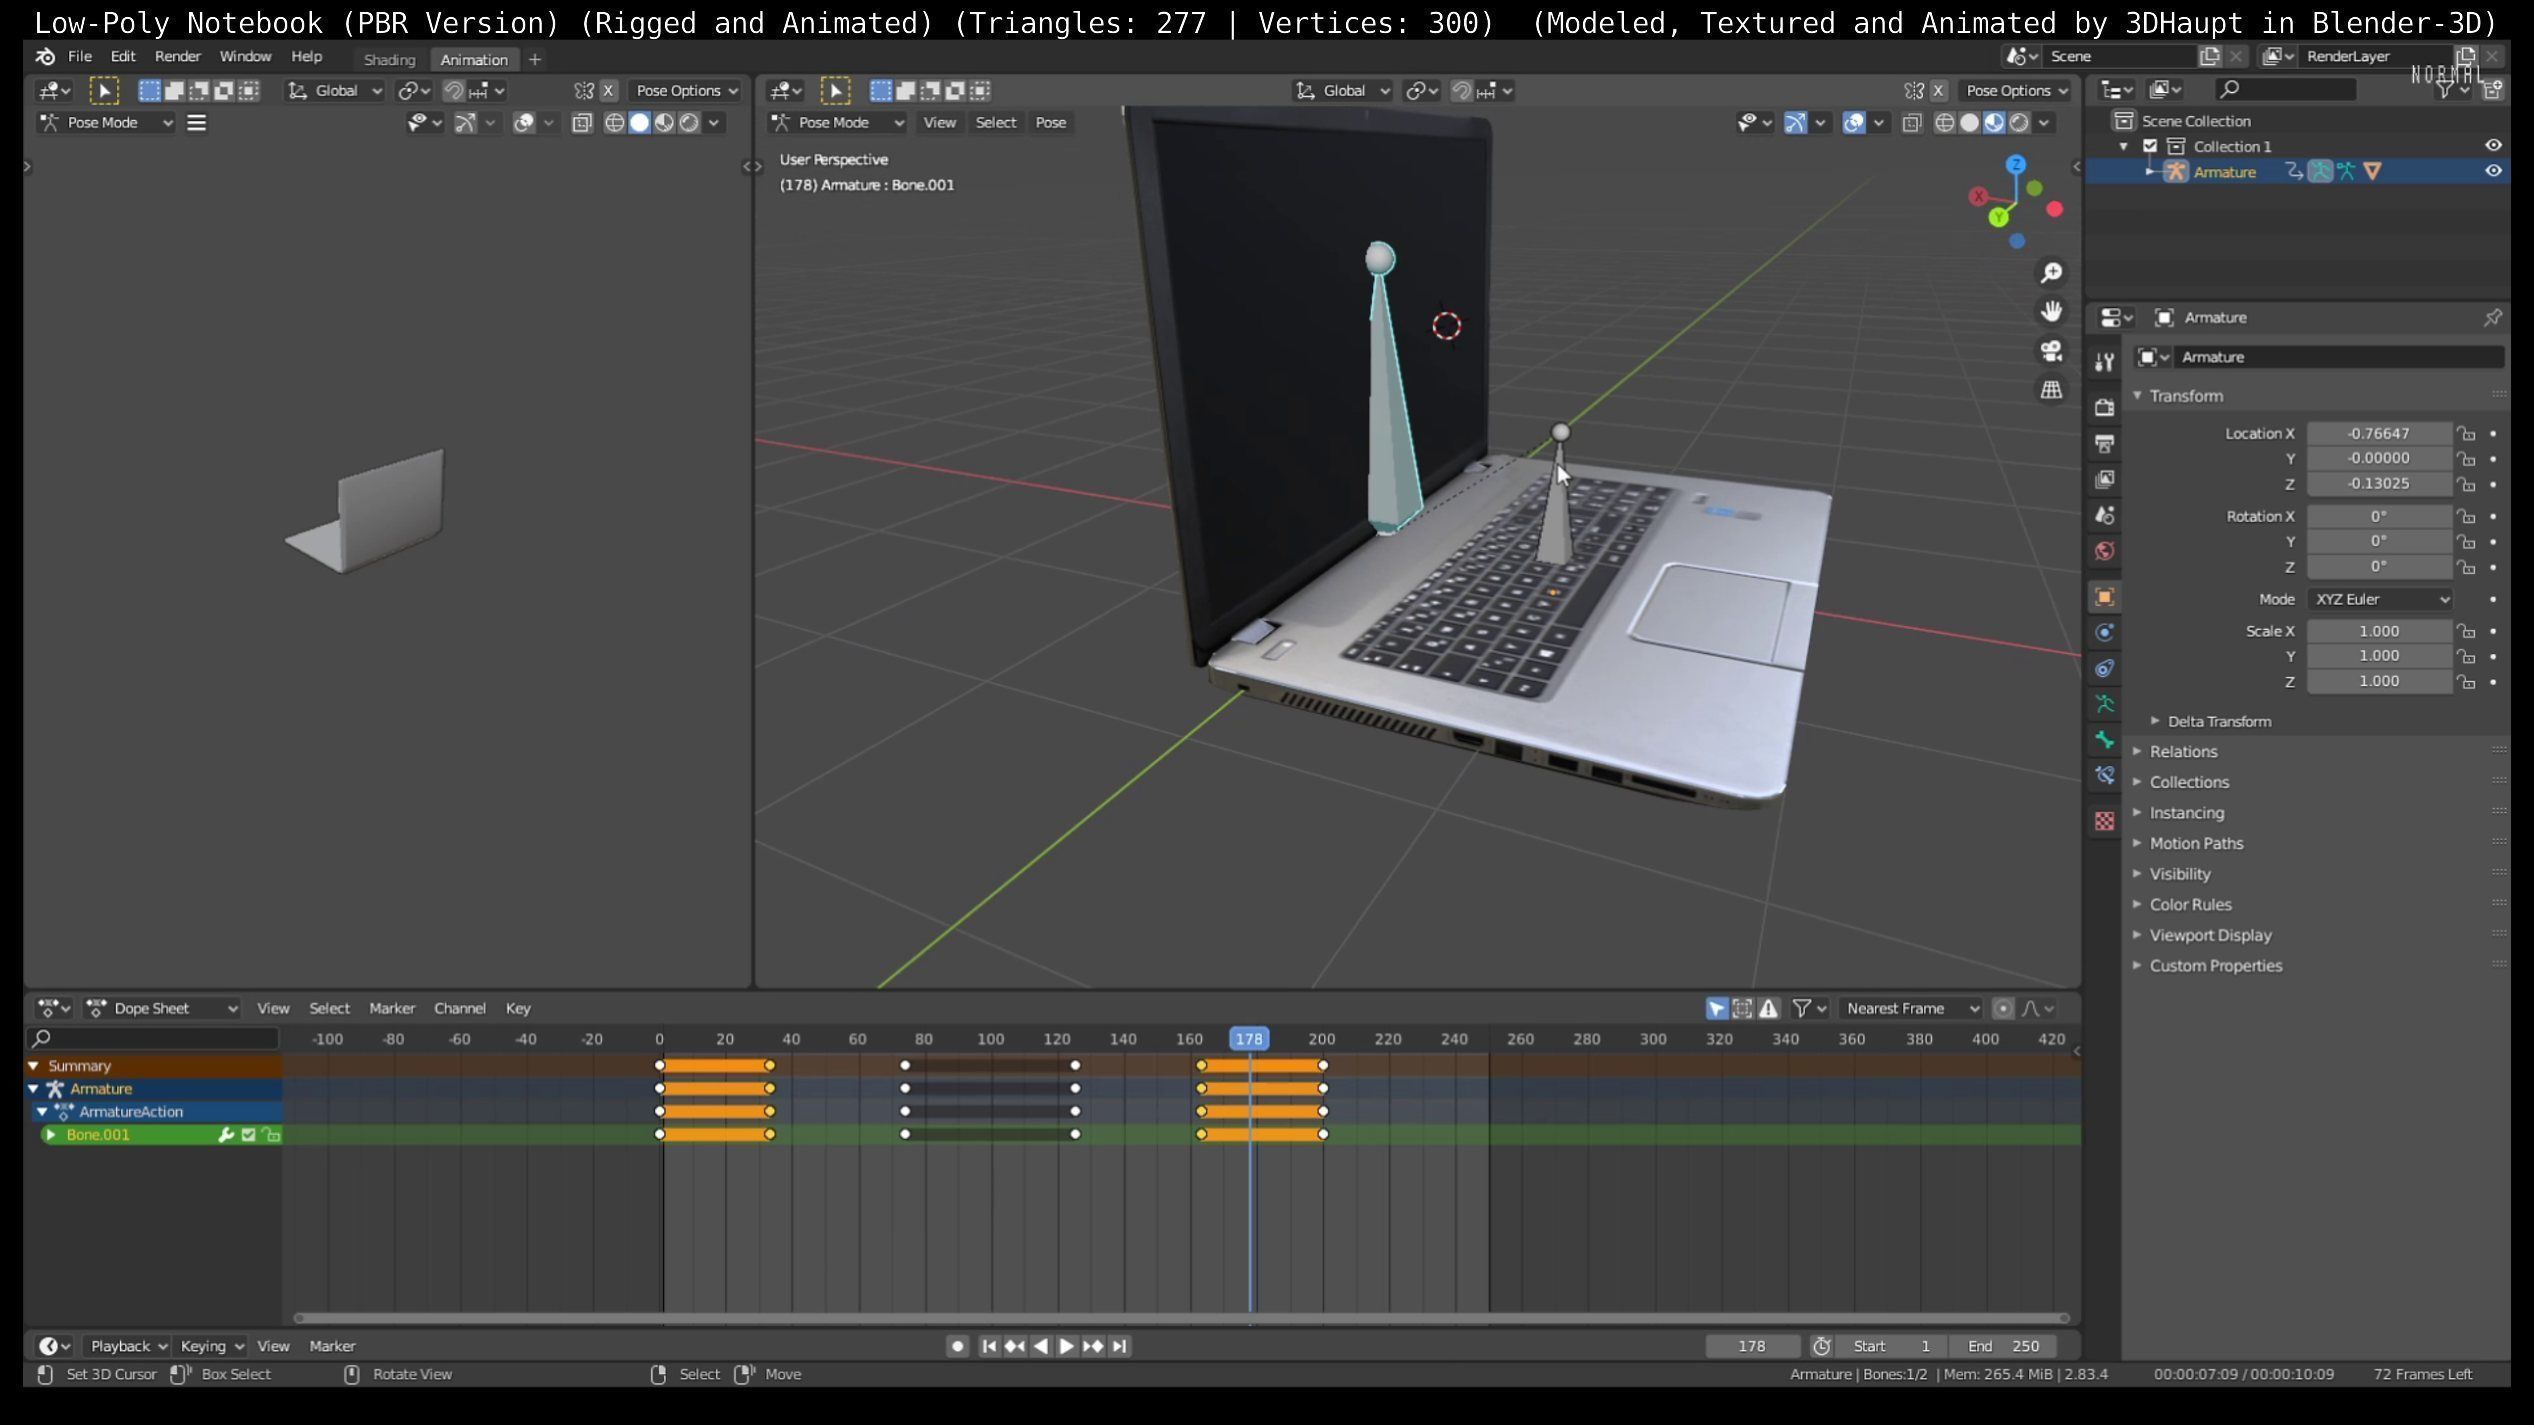Click jump to last frame button
Image resolution: width=2534 pixels, height=1425 pixels.
[x=1120, y=1346]
